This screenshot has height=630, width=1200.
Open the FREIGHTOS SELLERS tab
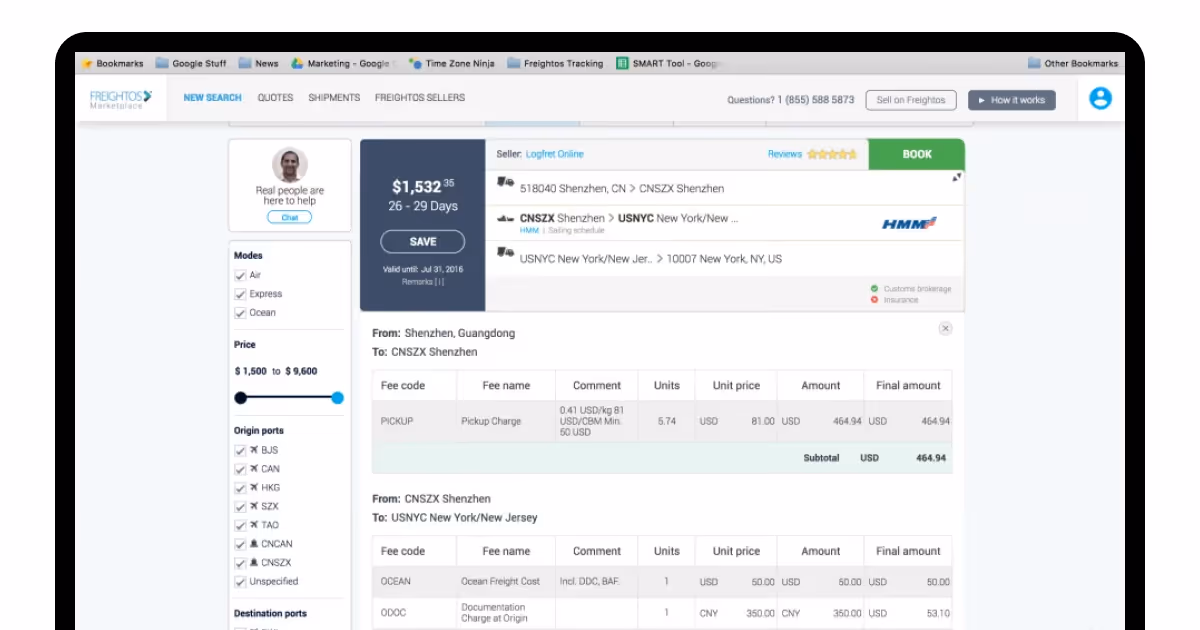point(420,98)
